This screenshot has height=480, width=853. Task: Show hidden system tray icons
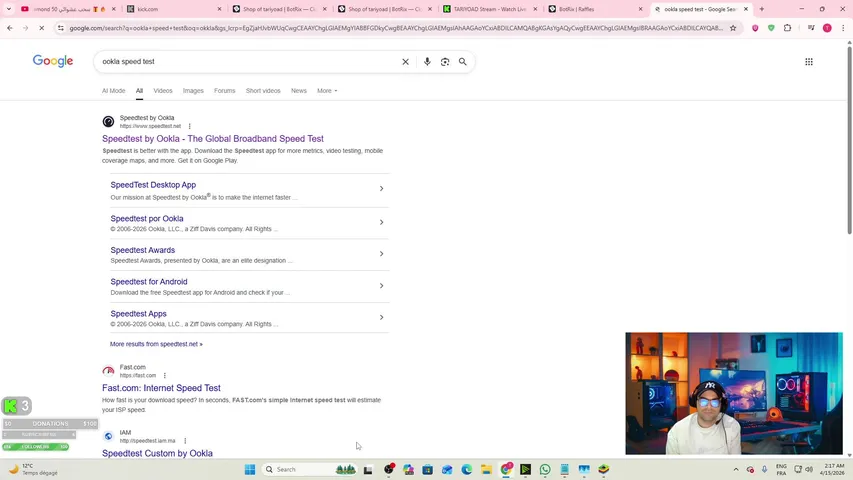click(736, 470)
